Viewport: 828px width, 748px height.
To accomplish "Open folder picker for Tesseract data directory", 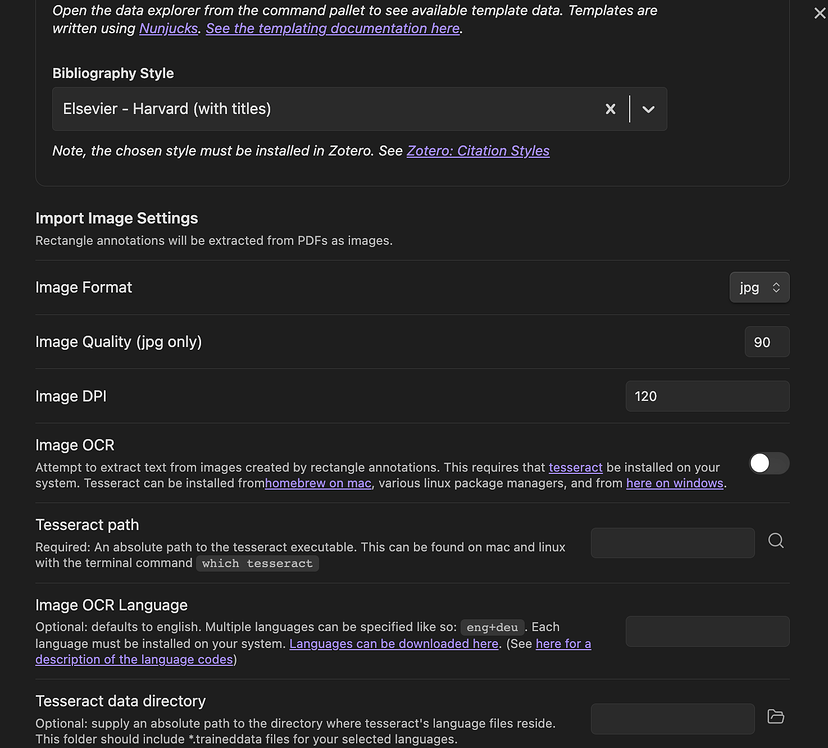I will click(x=776, y=718).
